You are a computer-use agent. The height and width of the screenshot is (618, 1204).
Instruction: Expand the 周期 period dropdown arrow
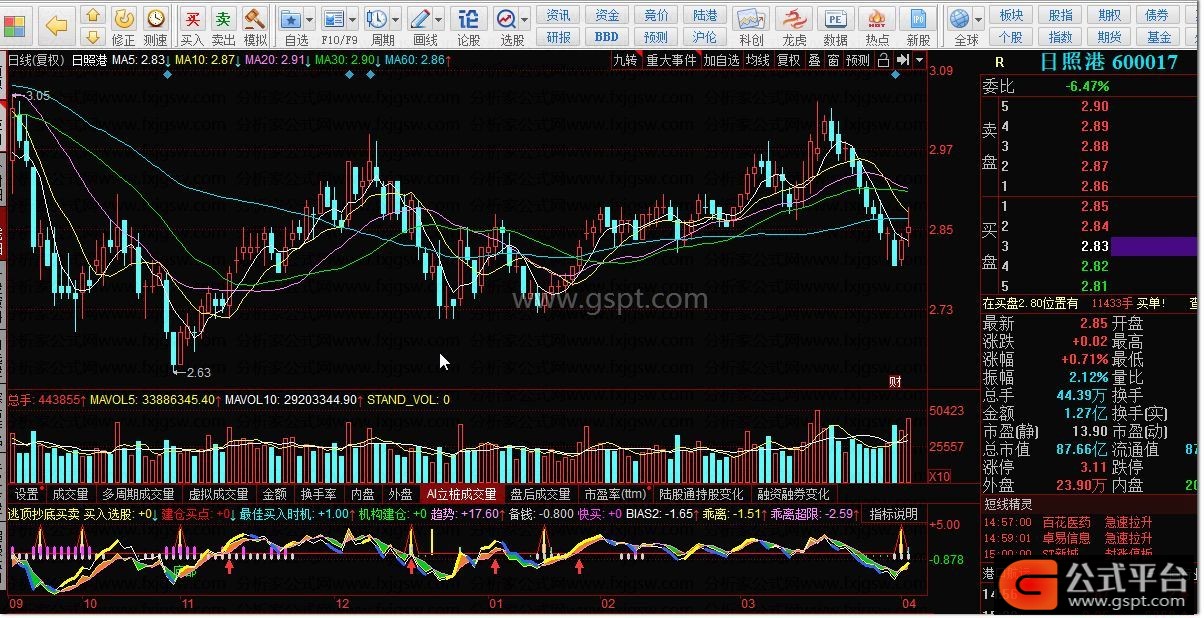click(396, 20)
